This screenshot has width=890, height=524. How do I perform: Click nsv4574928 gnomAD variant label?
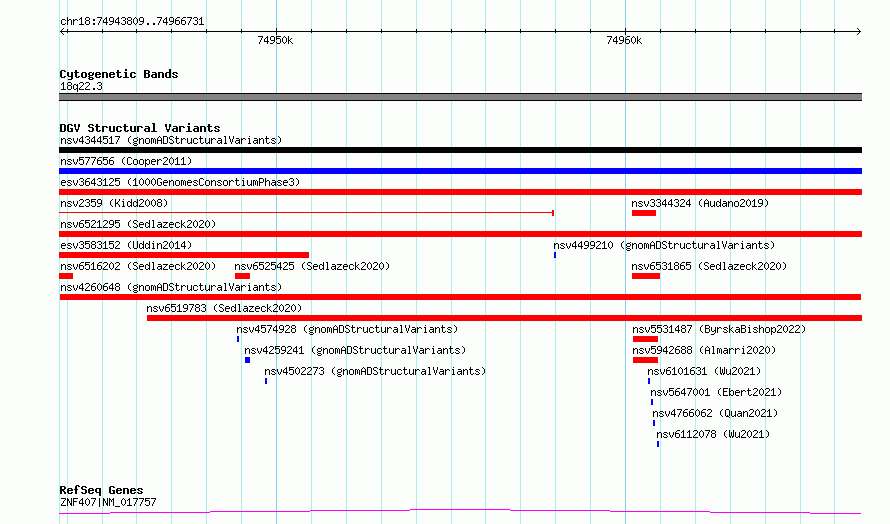point(347,329)
